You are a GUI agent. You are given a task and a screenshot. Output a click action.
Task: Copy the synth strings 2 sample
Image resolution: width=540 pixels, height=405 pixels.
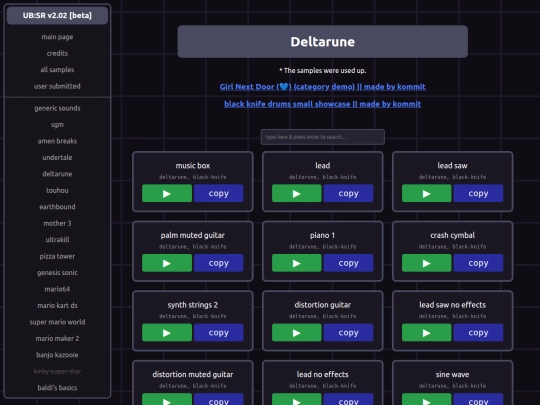point(218,332)
